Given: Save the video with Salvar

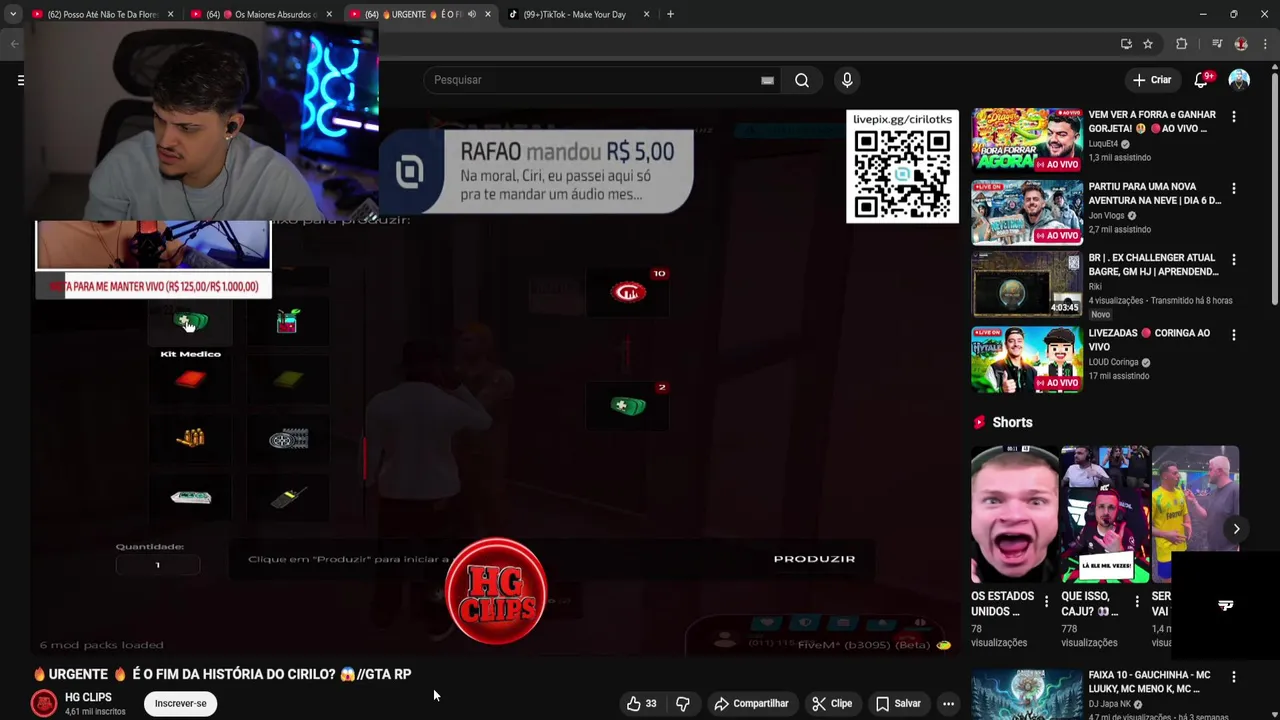Looking at the screenshot, I should (x=898, y=703).
